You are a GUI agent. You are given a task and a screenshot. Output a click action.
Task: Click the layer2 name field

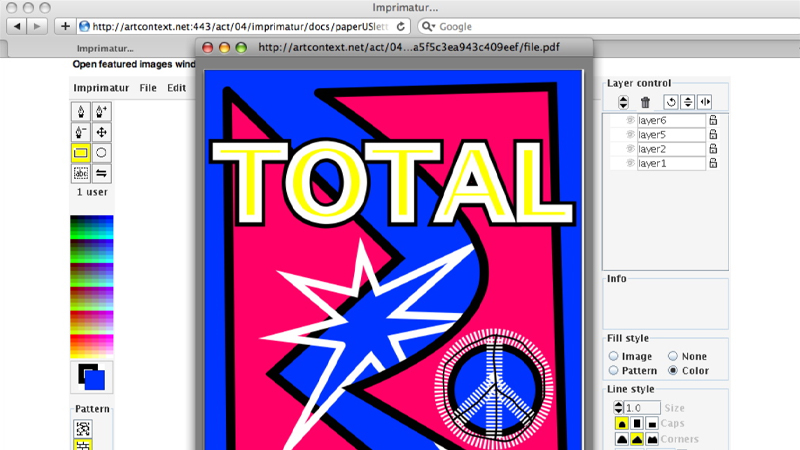click(x=671, y=149)
